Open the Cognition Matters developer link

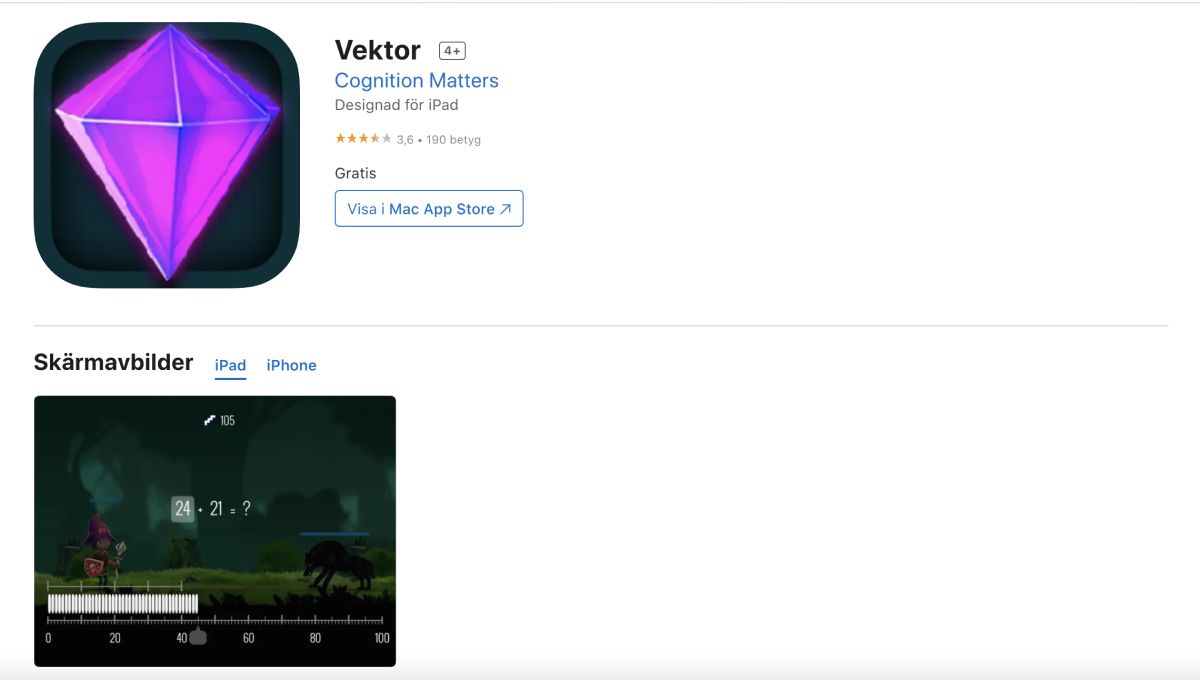click(416, 81)
